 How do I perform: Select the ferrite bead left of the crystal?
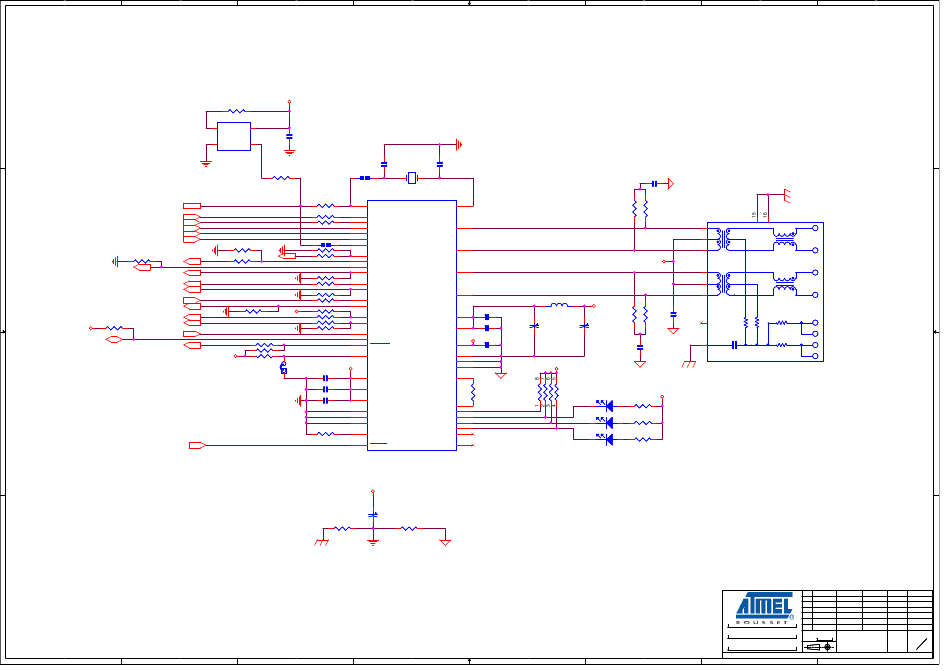coord(365,178)
